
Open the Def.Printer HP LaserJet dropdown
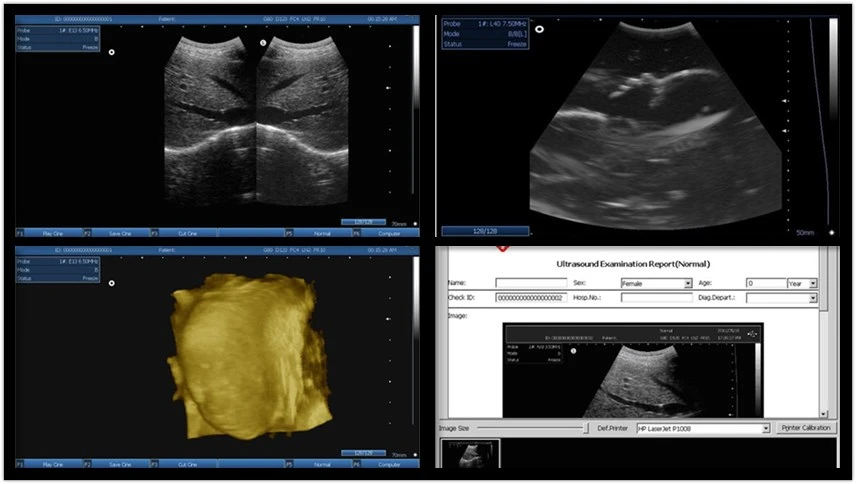pyautogui.click(x=765, y=428)
